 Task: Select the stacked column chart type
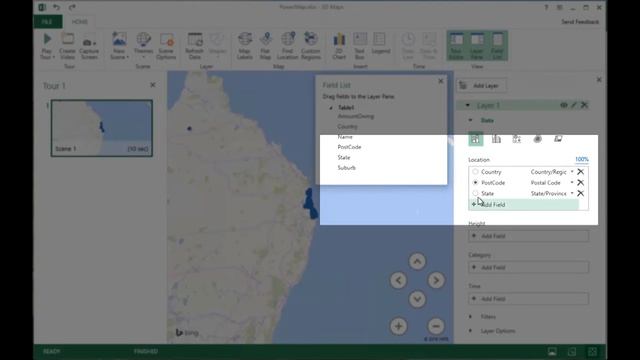[x=475, y=139]
